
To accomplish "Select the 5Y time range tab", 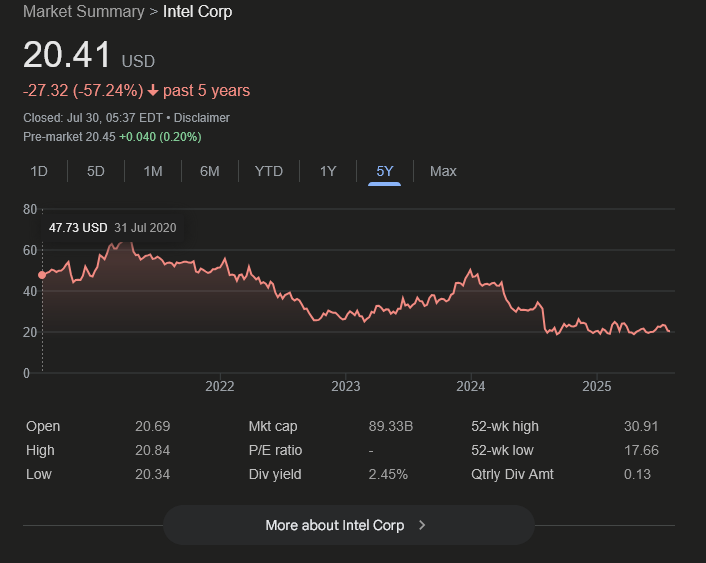I will [x=385, y=171].
